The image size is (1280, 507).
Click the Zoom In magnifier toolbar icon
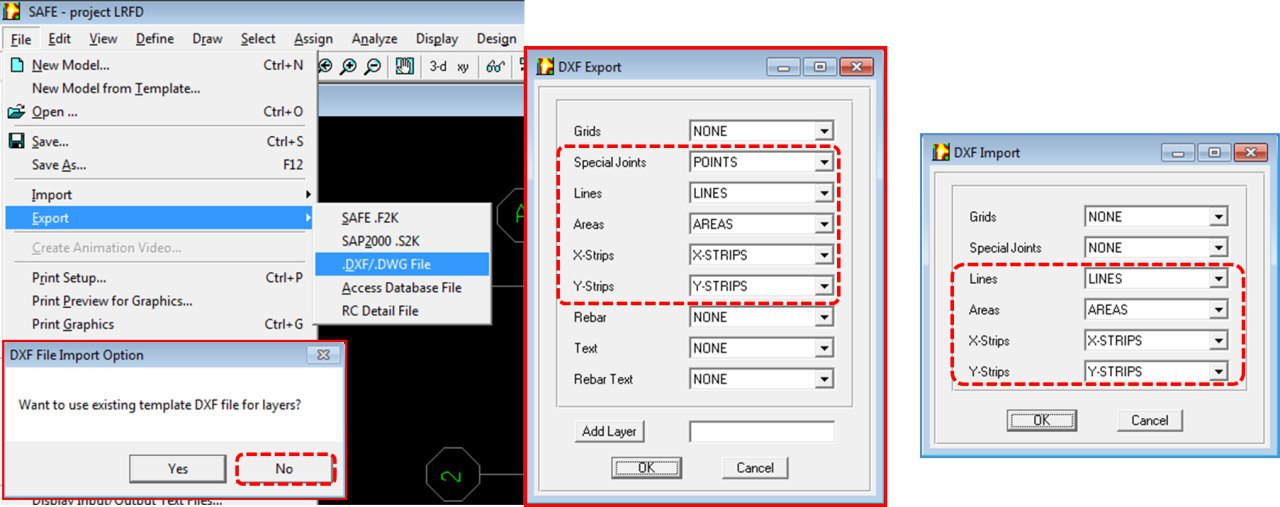pos(347,67)
